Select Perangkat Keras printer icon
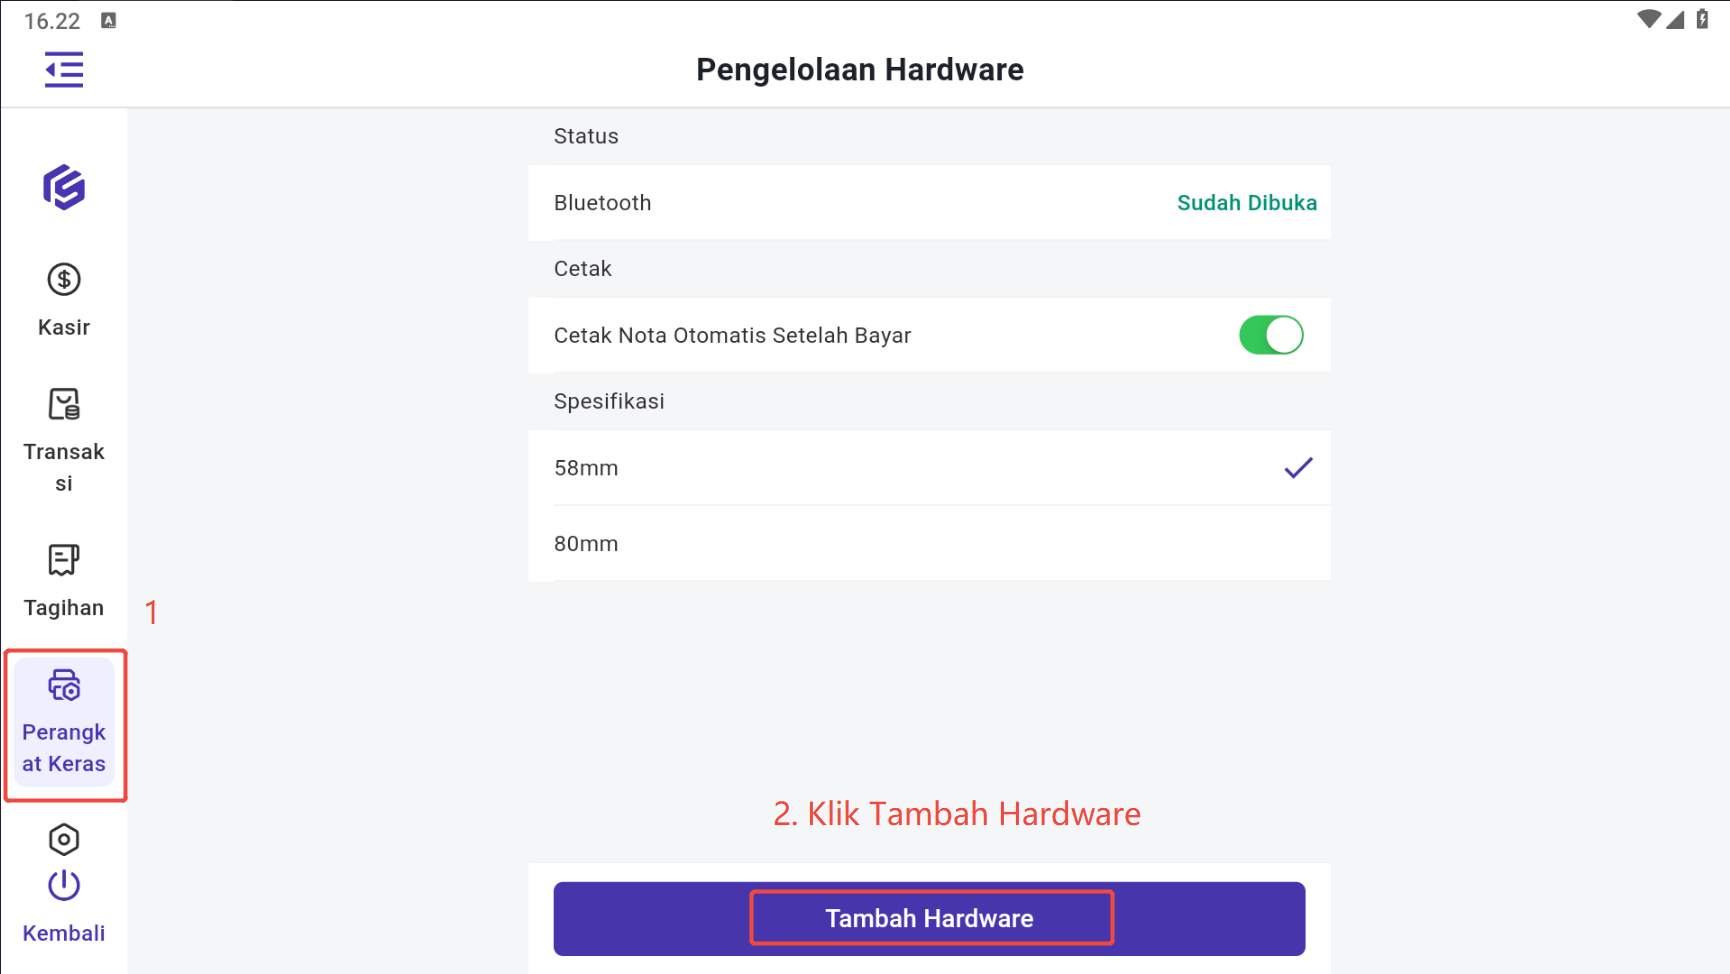 (x=64, y=686)
